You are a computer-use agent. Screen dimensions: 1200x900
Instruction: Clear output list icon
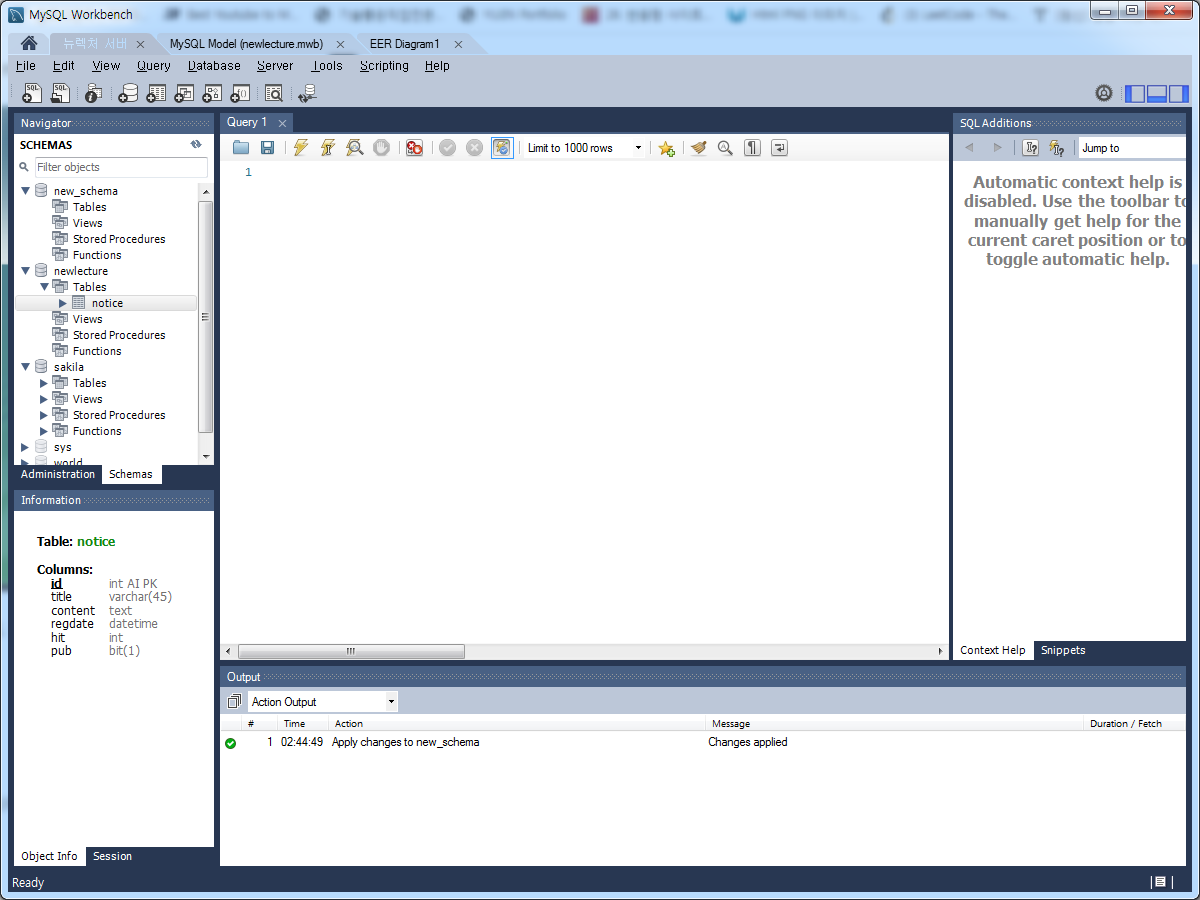pyautogui.click(x=234, y=702)
